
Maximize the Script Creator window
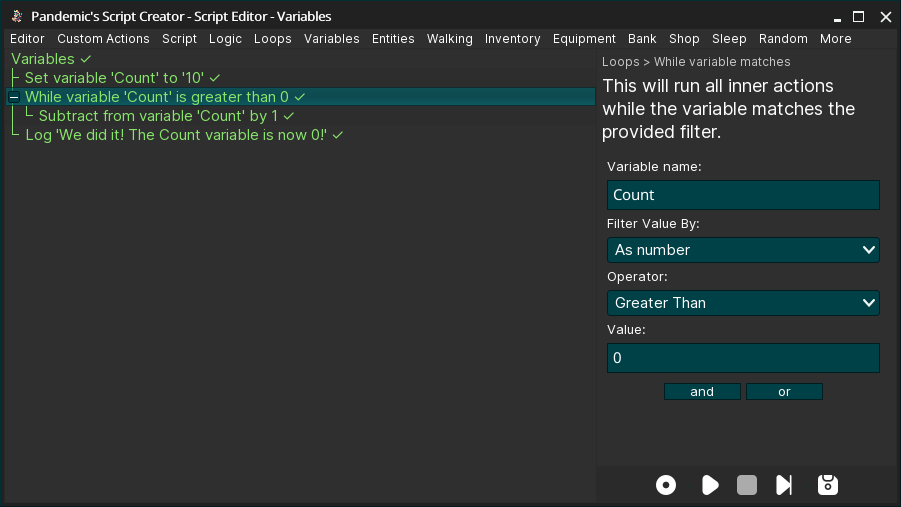pos(858,17)
